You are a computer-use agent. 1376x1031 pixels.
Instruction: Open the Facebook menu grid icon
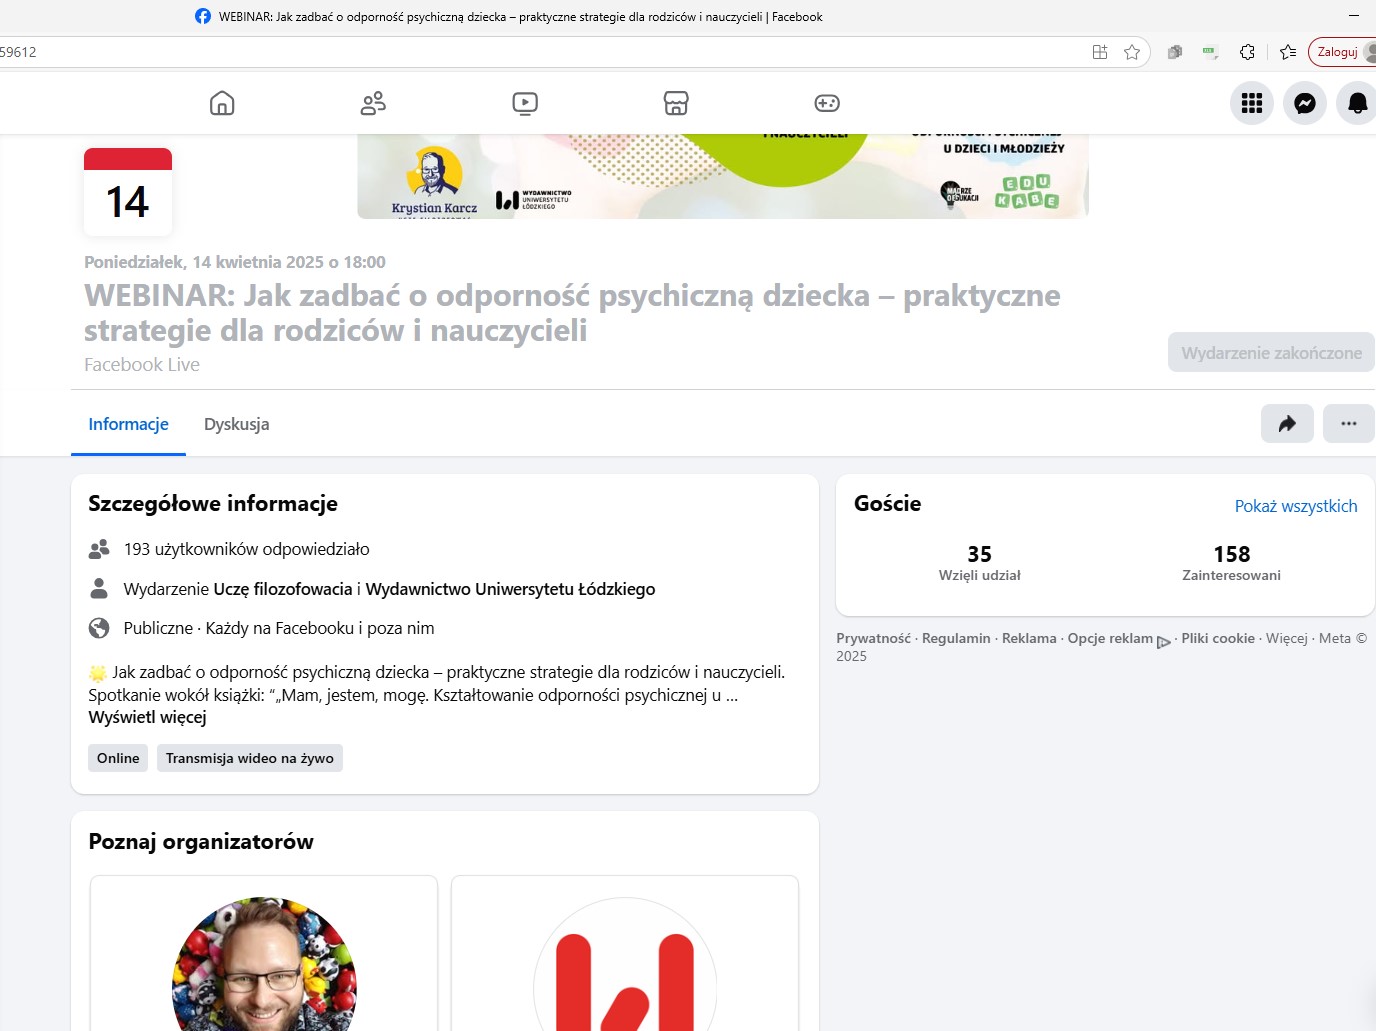click(x=1252, y=103)
